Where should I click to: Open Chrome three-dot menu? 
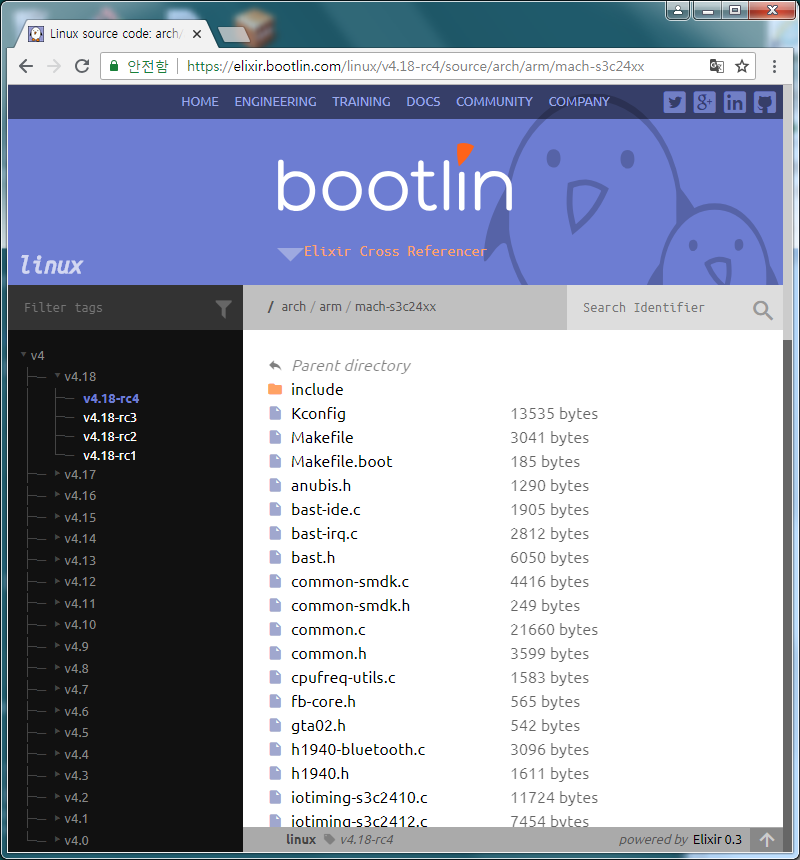(x=774, y=66)
